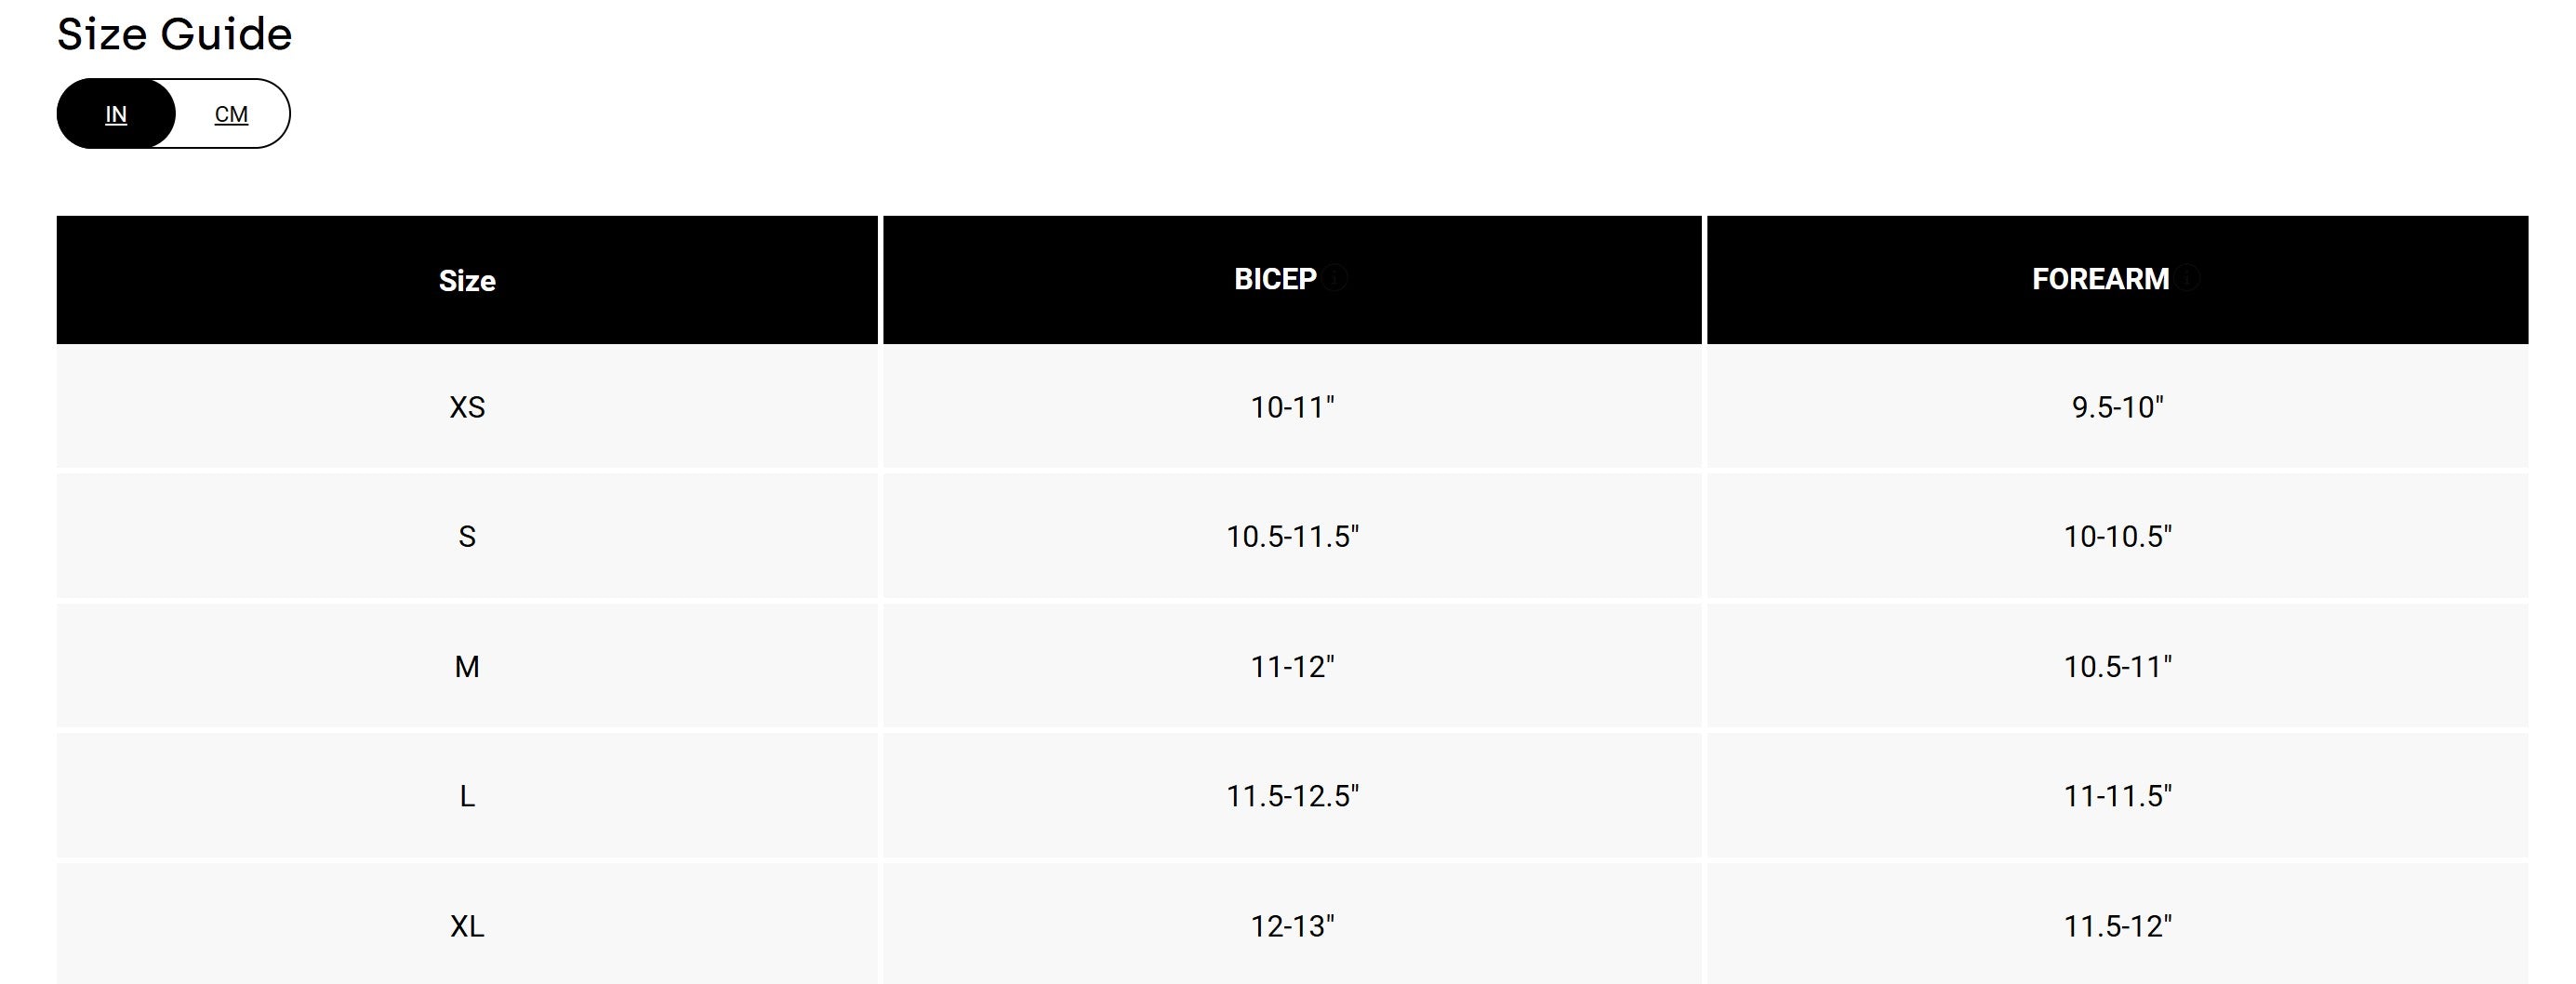Click the Size column header

[x=467, y=280]
